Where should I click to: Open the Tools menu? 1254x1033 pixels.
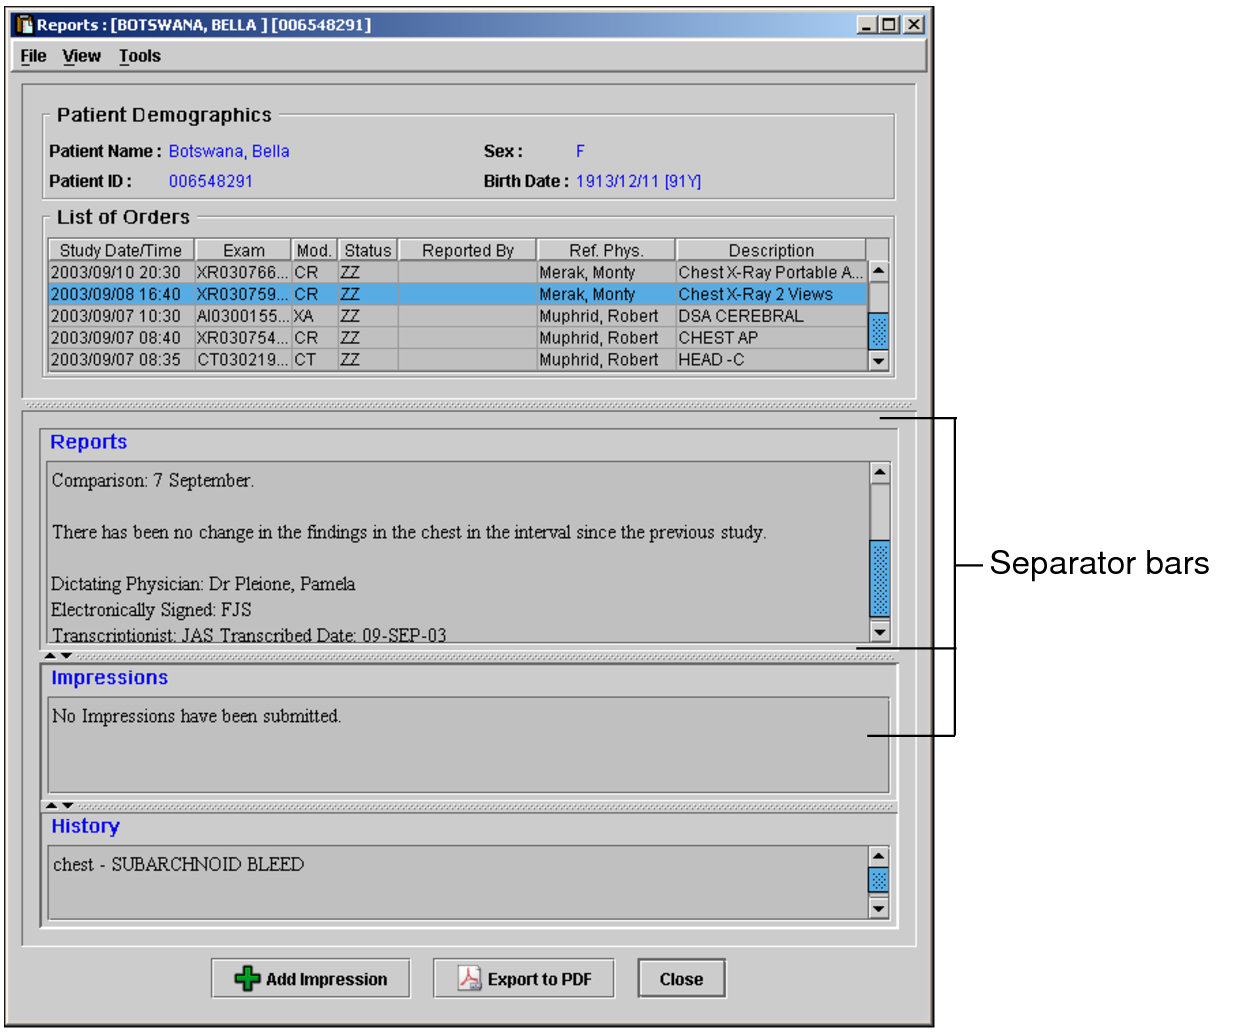pyautogui.click(x=139, y=56)
